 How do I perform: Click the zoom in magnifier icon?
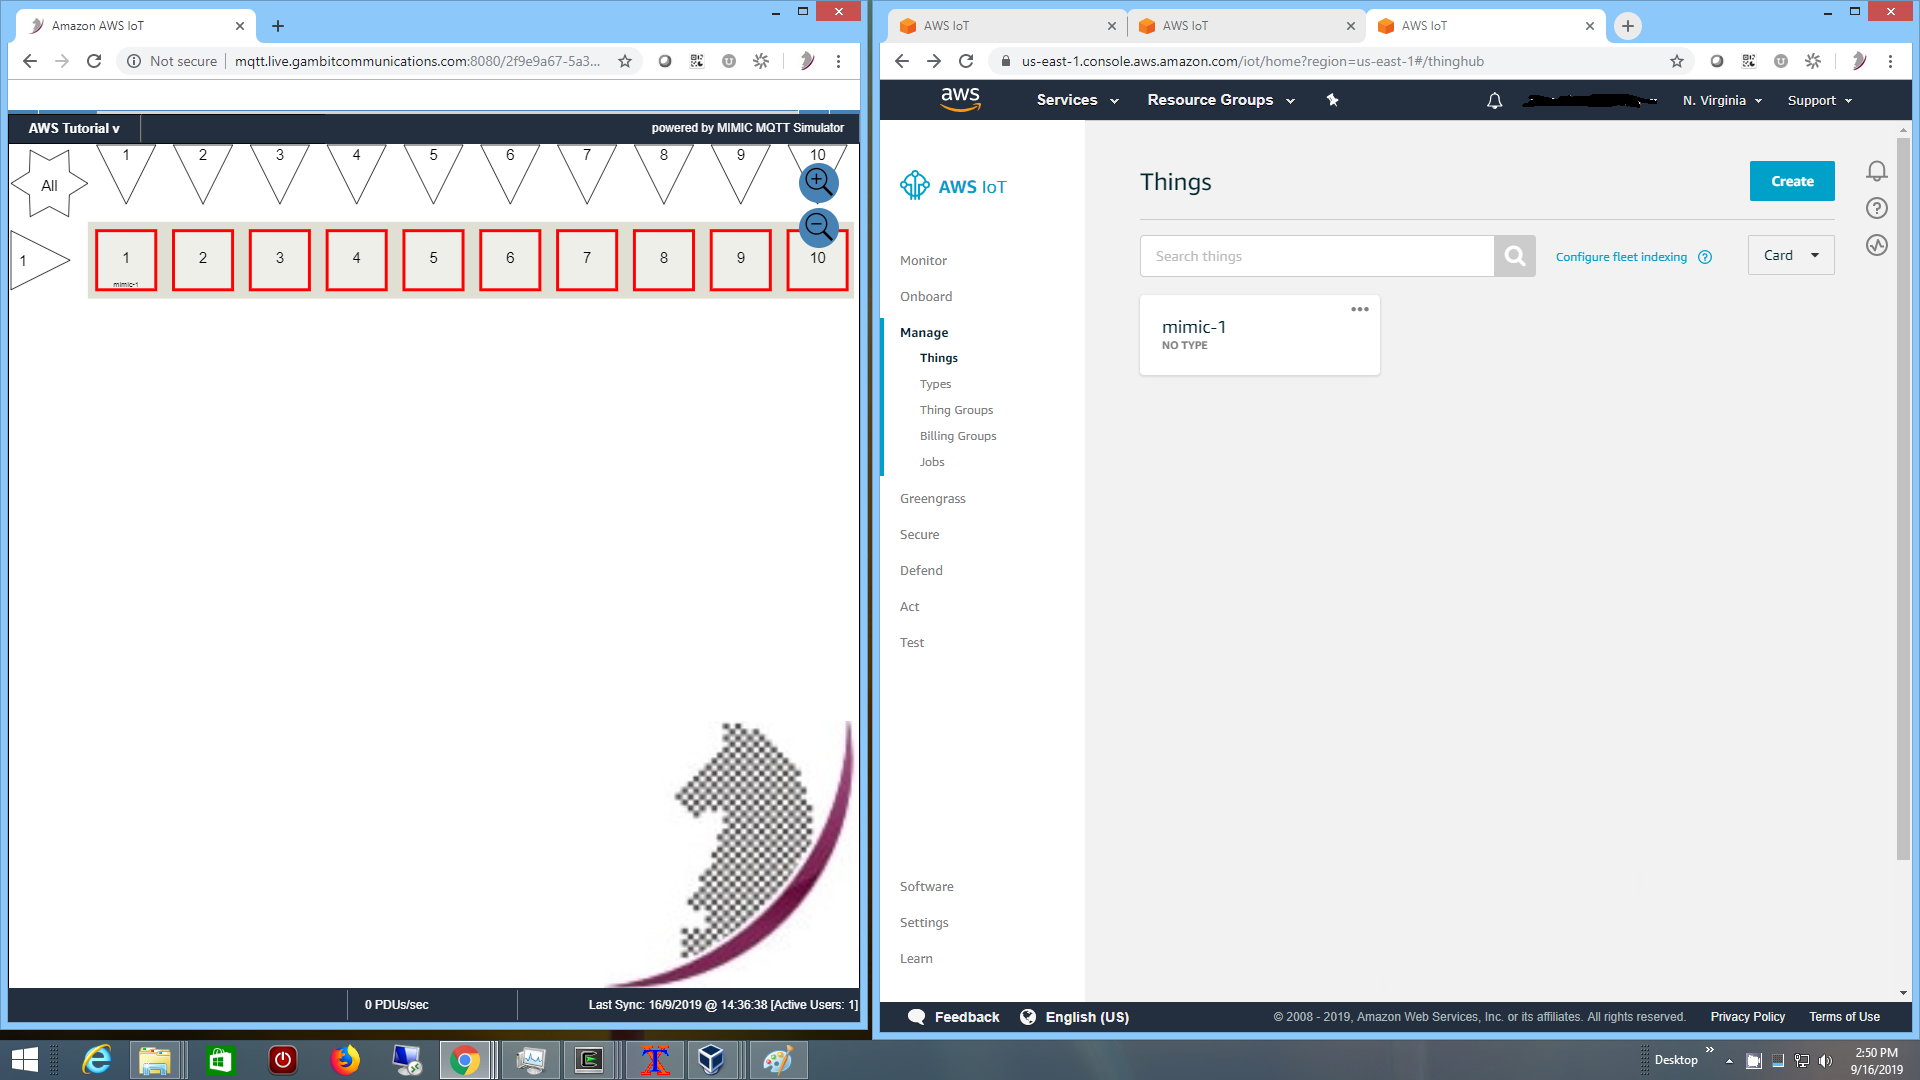[x=819, y=182]
